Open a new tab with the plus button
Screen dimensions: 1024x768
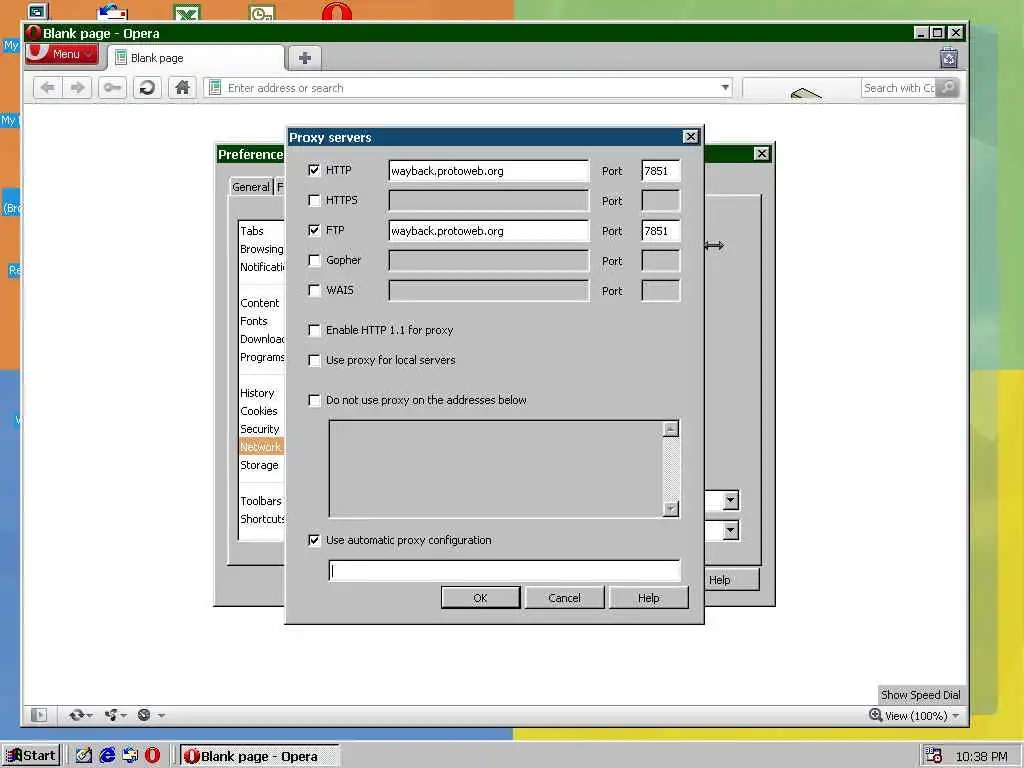[304, 57]
